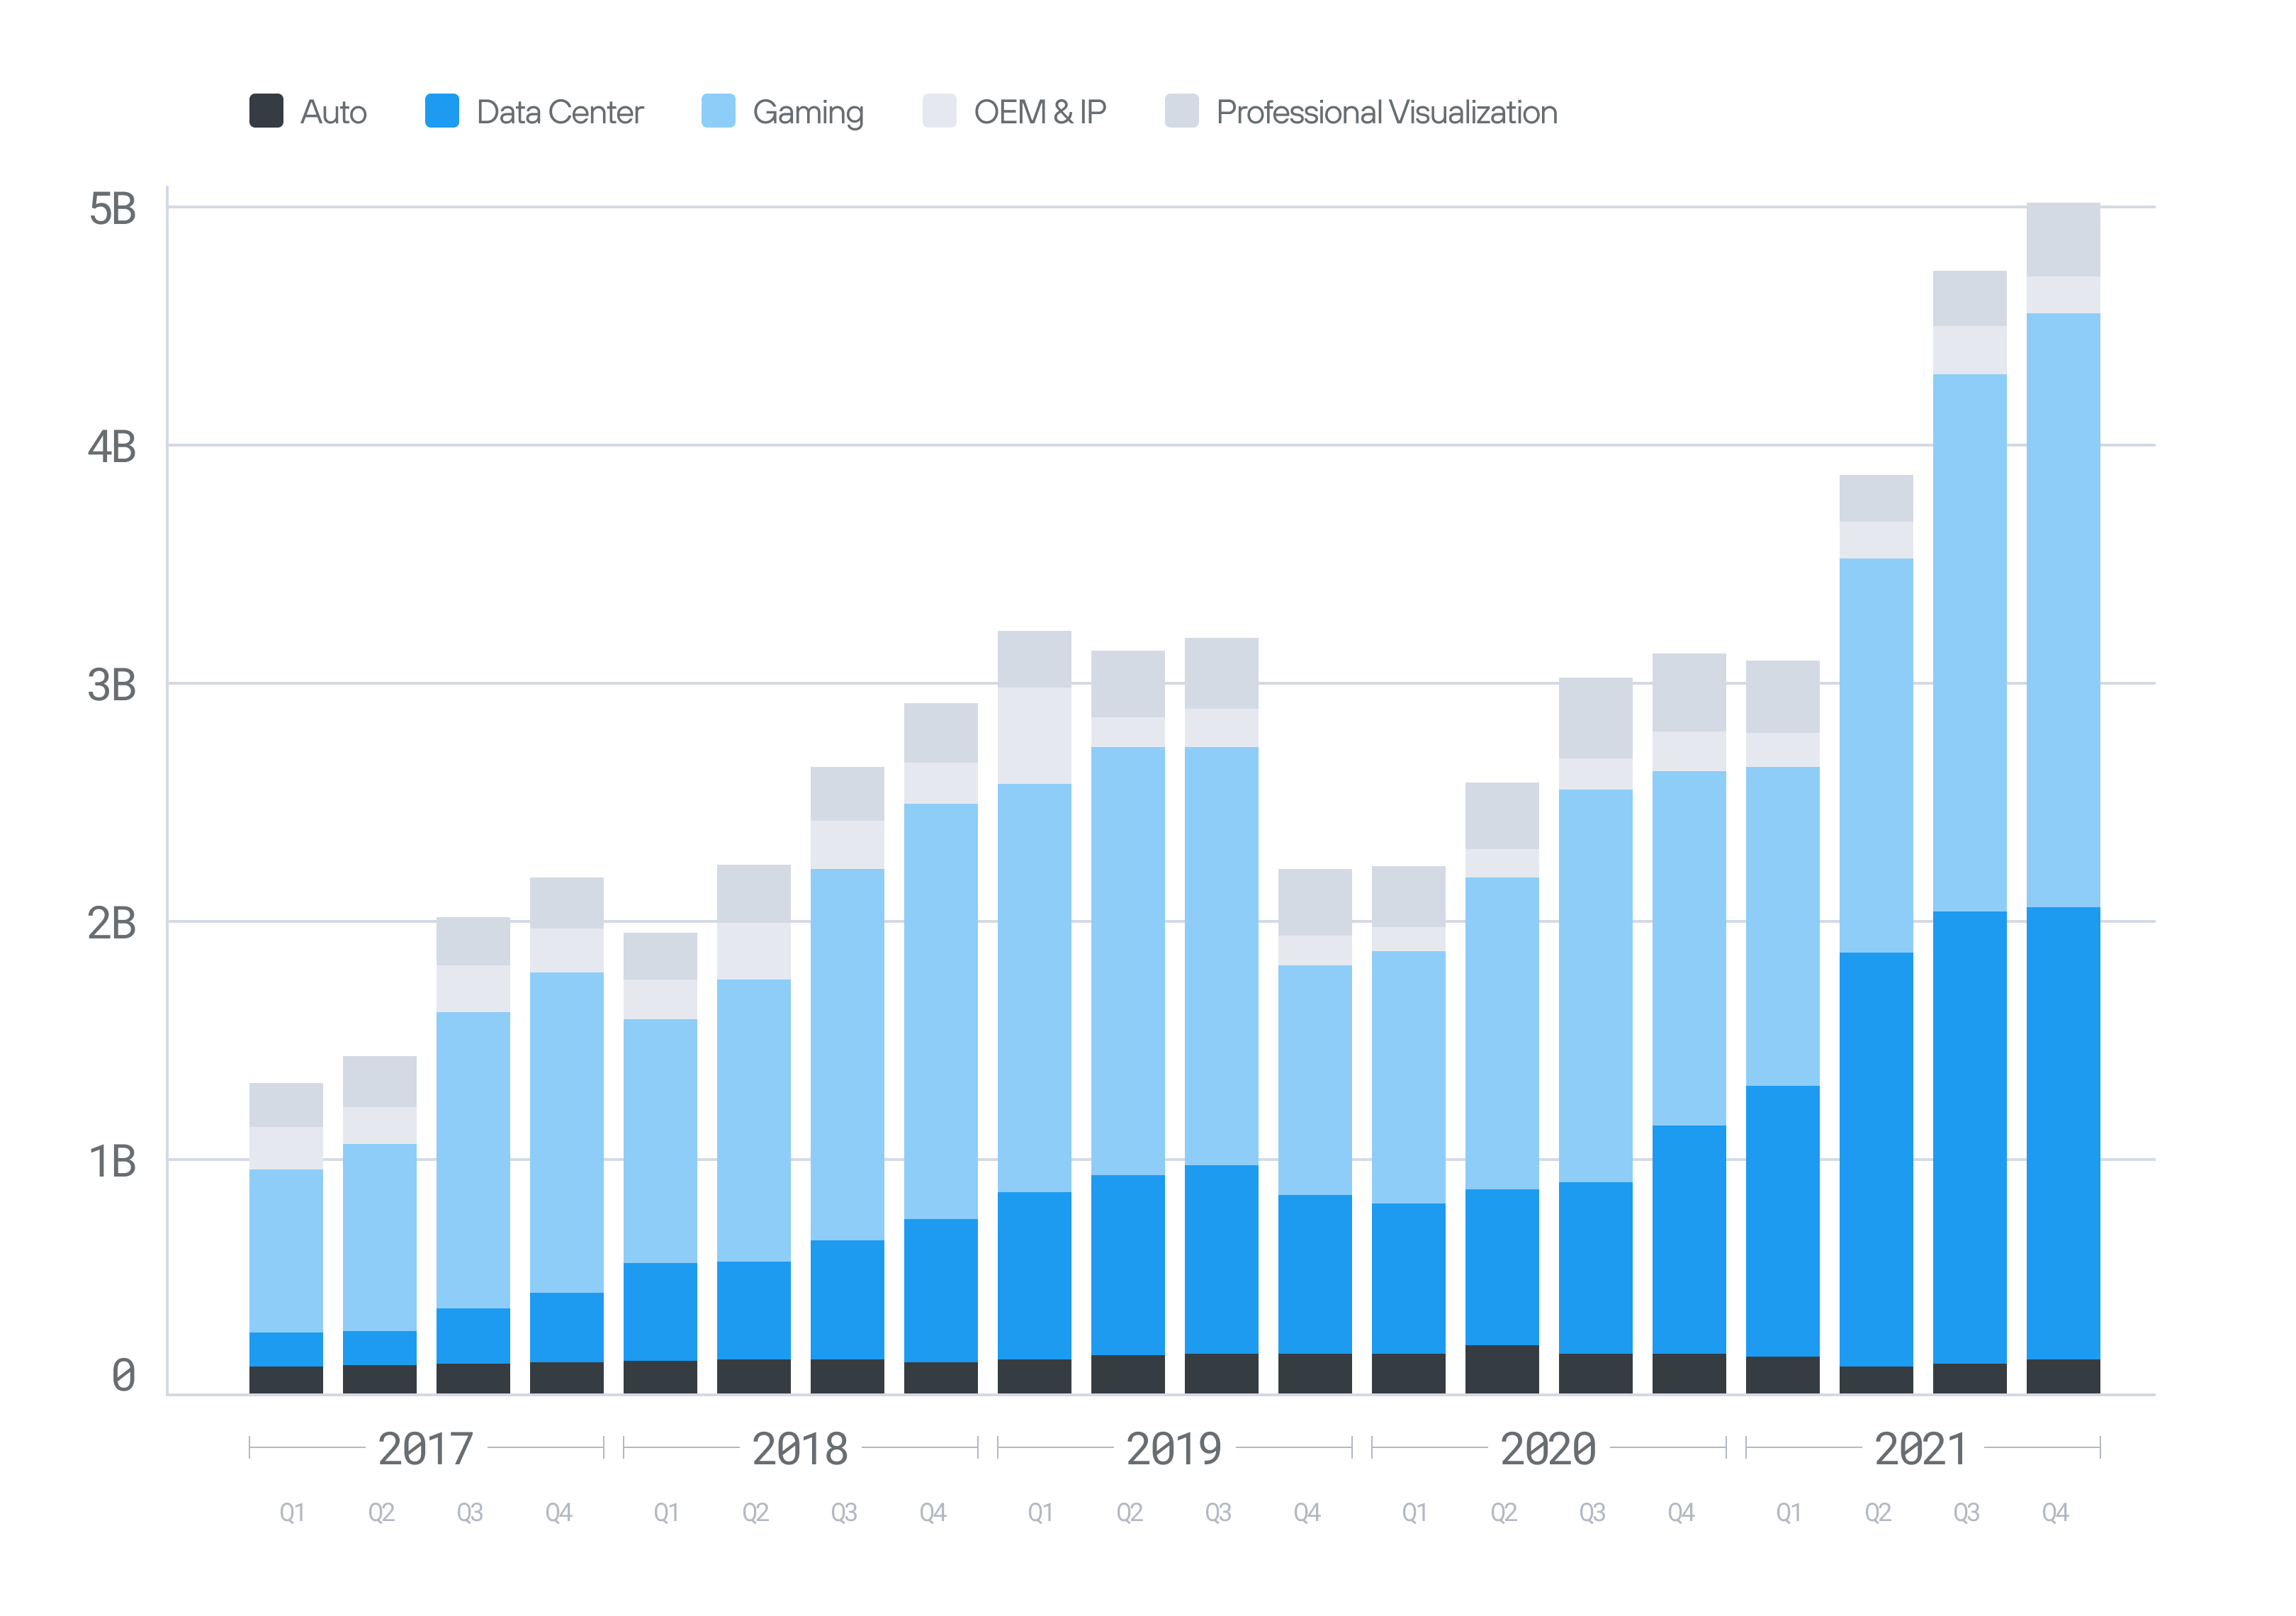Click the dark Auto legend swatch

(268, 112)
